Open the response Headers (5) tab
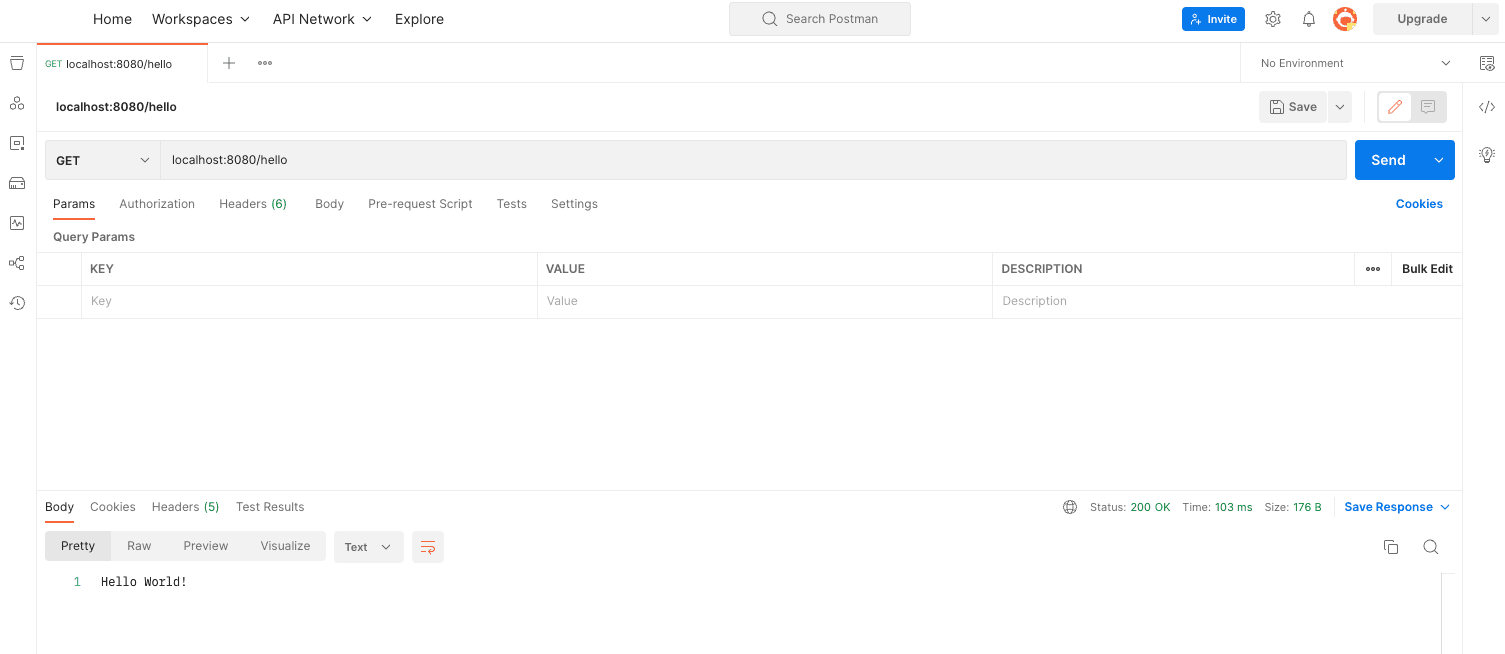Viewport: 1505px width, 654px height. (x=185, y=507)
